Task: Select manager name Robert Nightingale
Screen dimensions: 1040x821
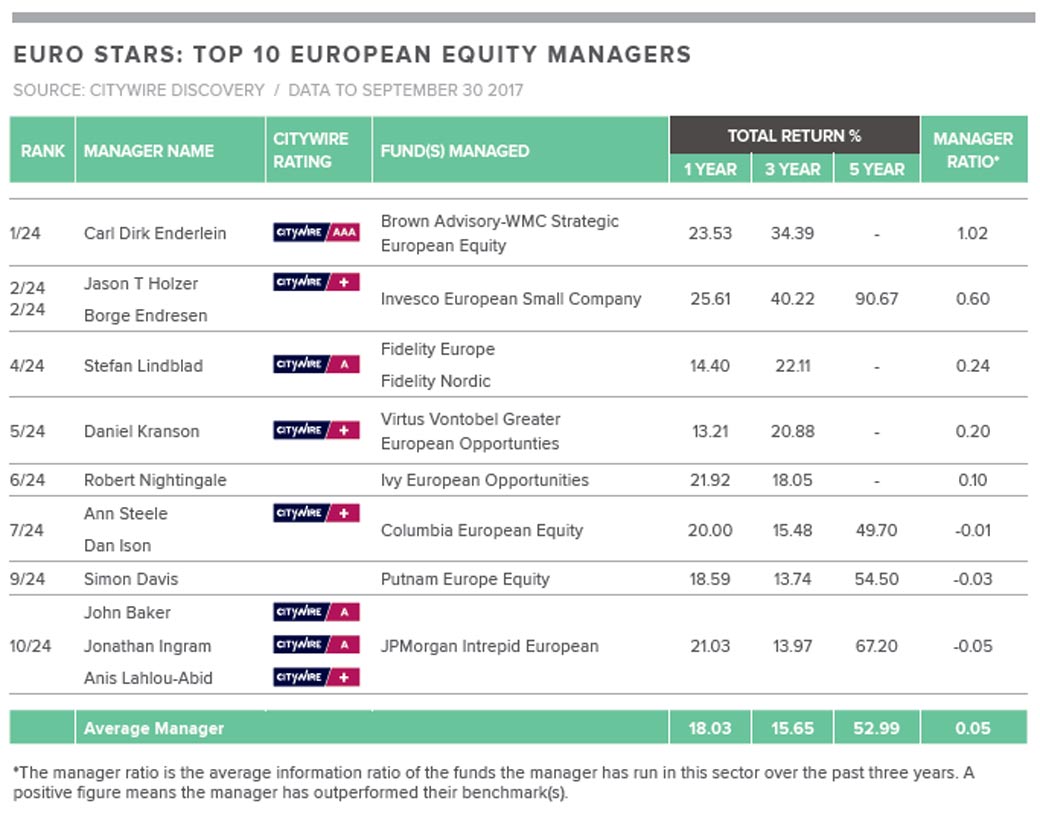Action: click(x=155, y=480)
